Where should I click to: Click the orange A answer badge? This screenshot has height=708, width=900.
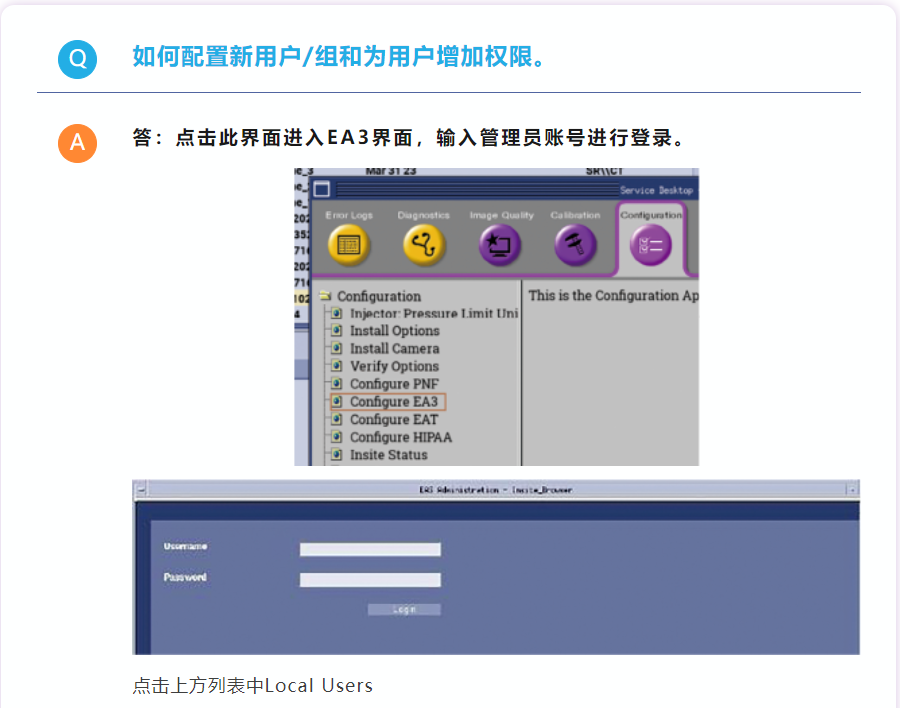77,143
